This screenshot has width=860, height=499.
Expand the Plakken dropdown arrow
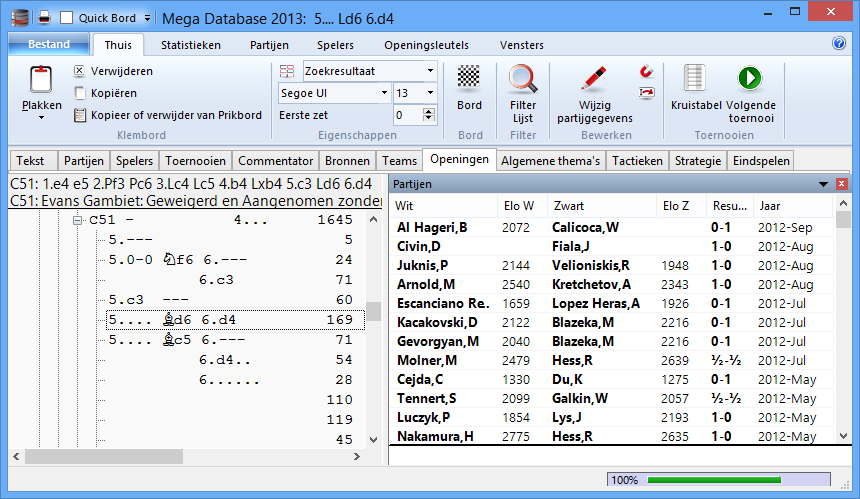[x=41, y=117]
